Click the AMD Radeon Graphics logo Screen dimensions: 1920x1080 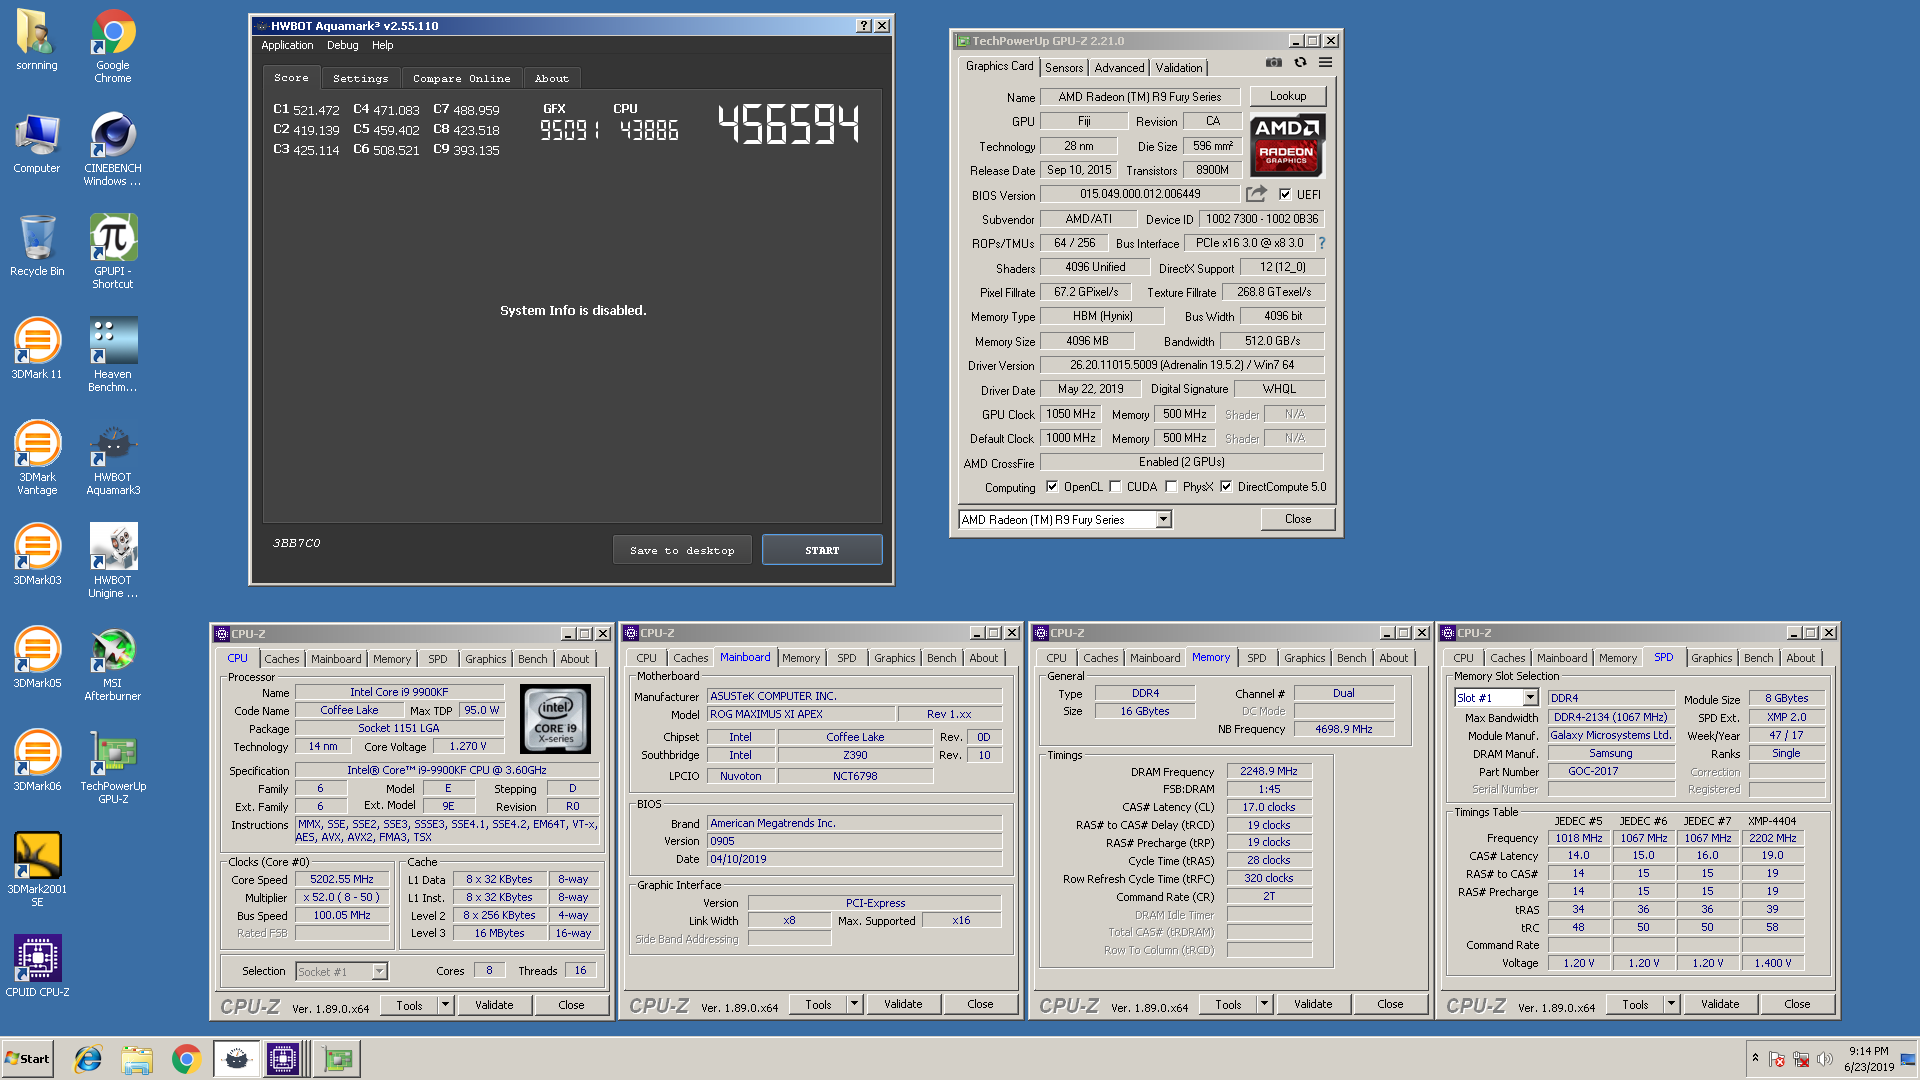click(1288, 145)
